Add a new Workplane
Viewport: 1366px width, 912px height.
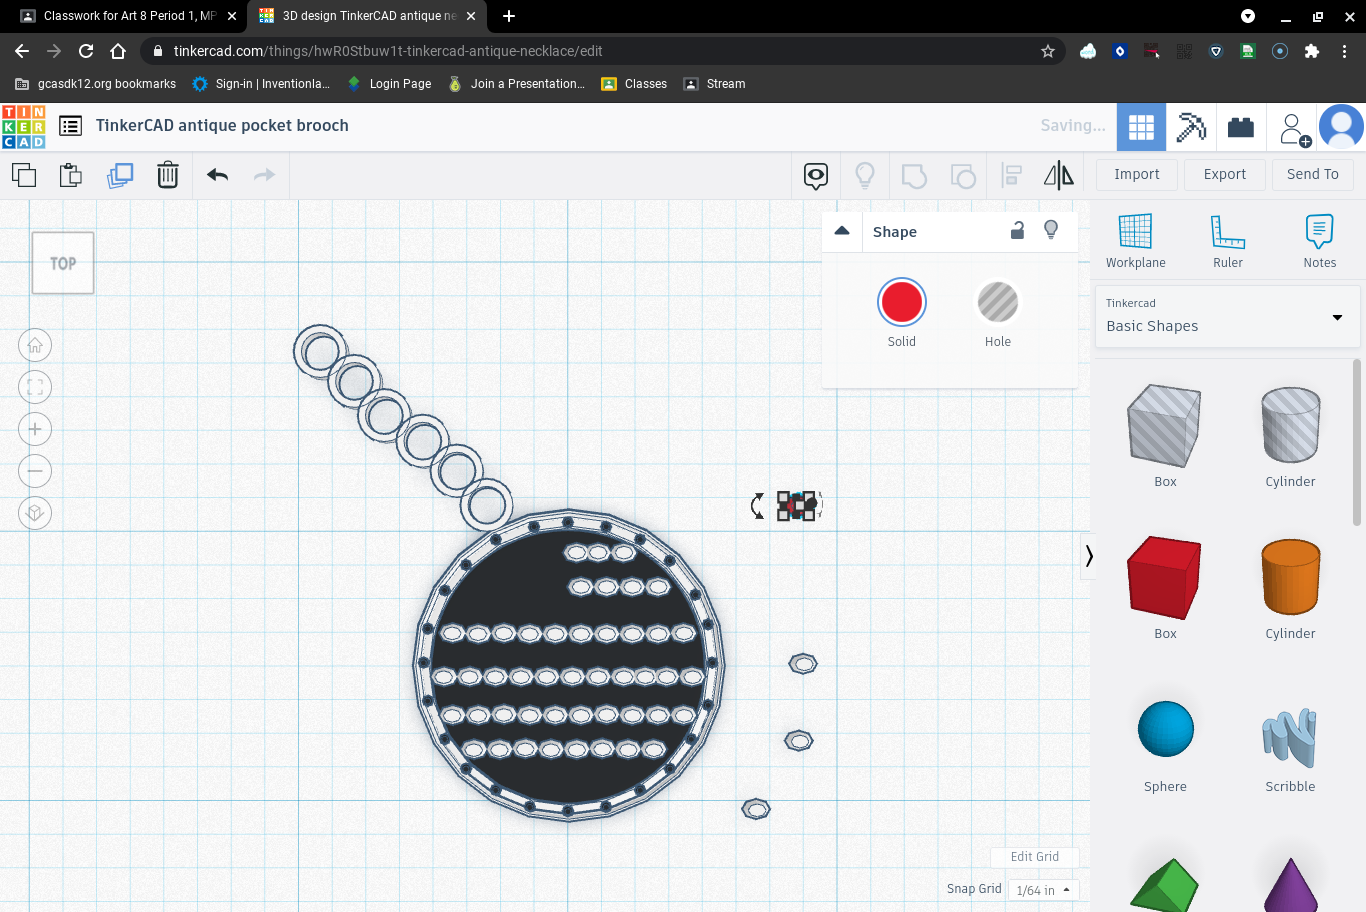coord(1135,240)
